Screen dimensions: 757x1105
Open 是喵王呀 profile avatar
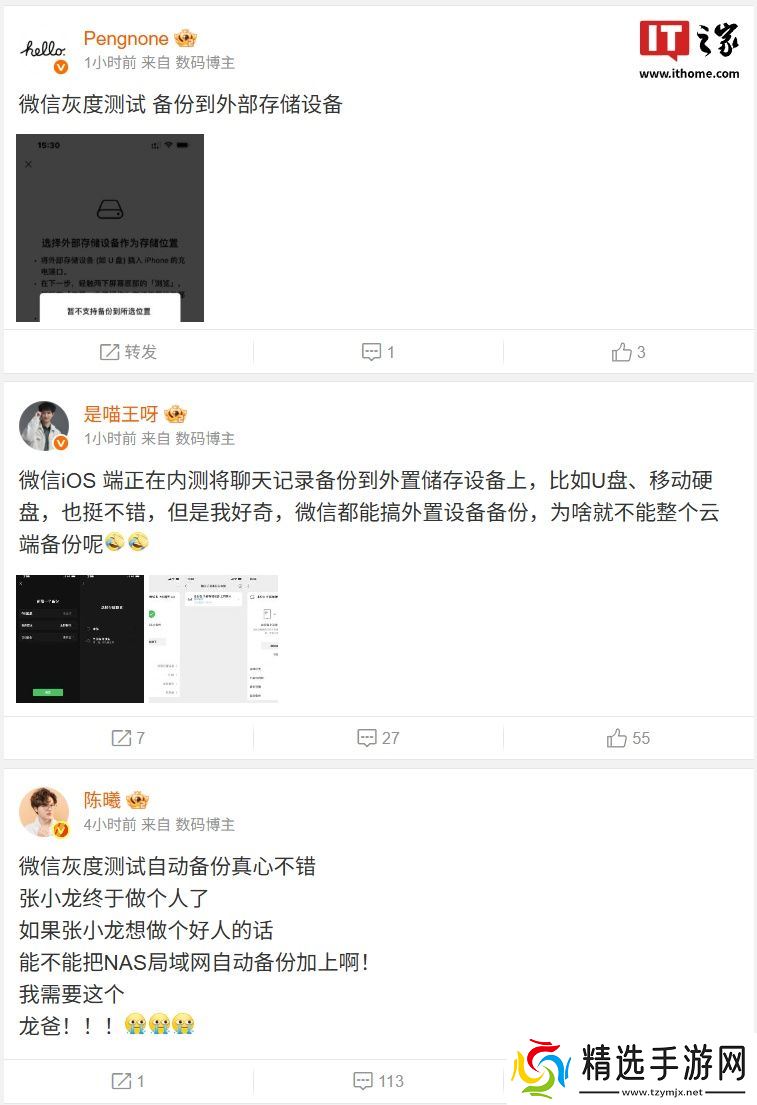coord(44,426)
